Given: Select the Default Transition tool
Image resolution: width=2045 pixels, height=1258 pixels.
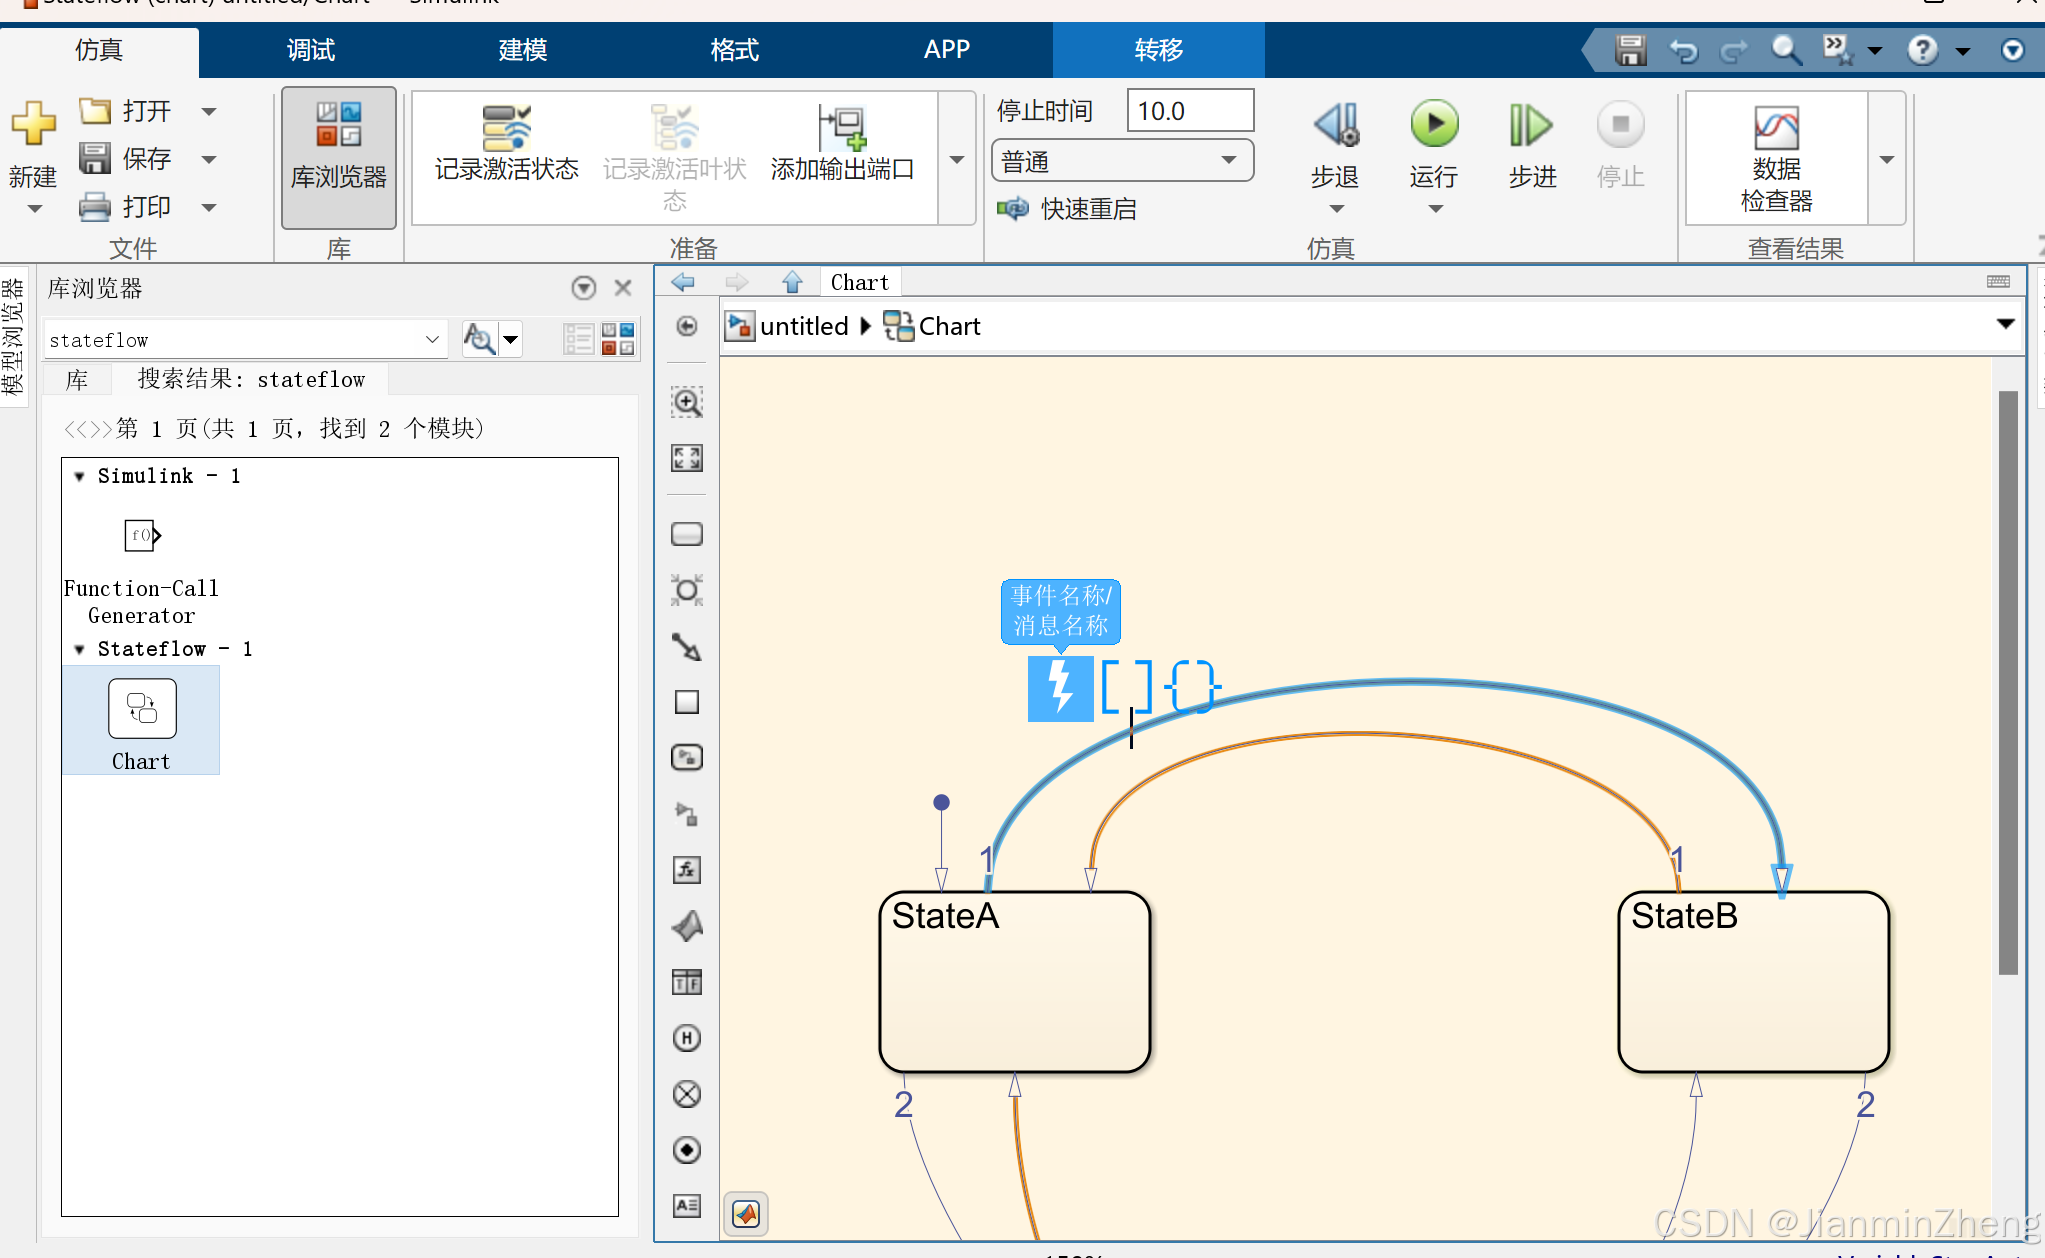Looking at the screenshot, I should click(x=687, y=647).
